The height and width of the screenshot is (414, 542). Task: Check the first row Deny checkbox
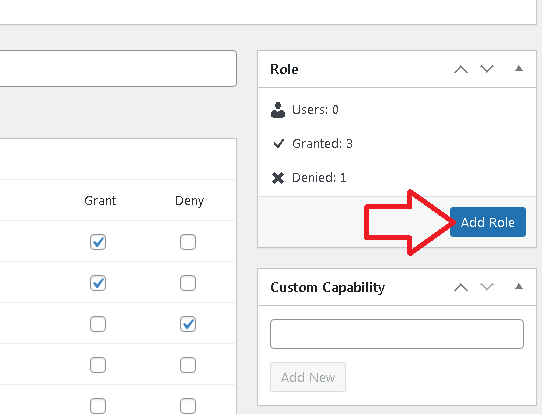[x=188, y=242]
